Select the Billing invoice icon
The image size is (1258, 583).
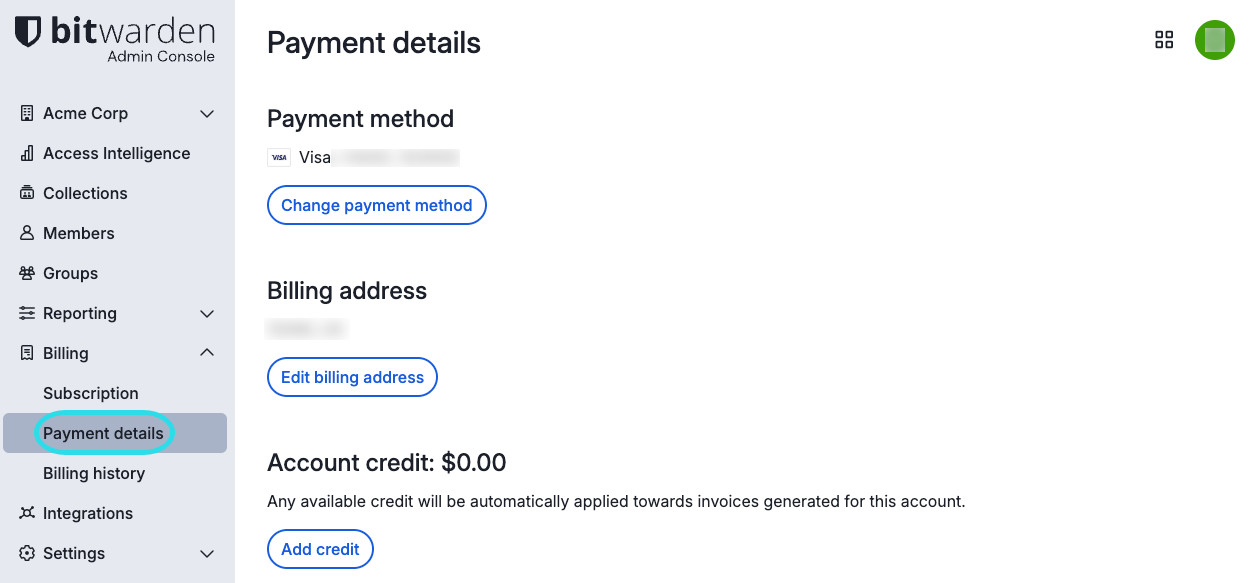tap(26, 353)
